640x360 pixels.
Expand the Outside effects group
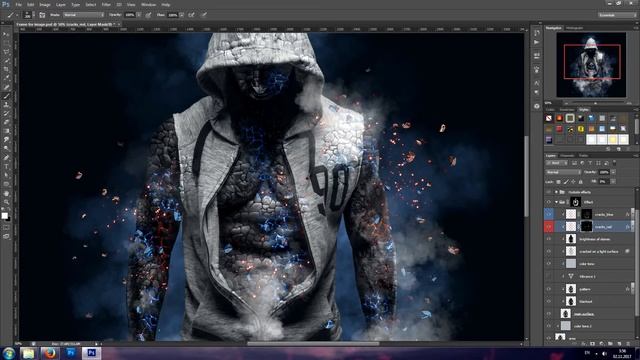tap(556, 192)
